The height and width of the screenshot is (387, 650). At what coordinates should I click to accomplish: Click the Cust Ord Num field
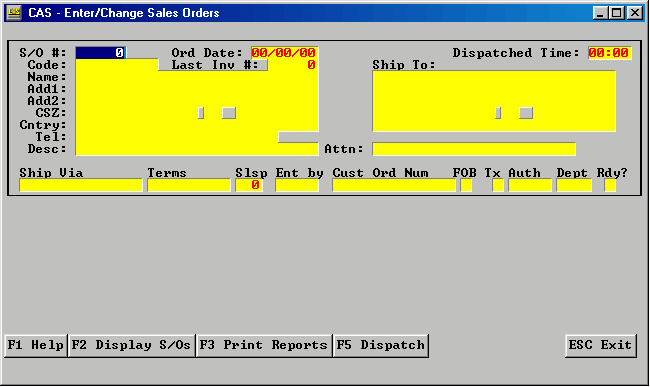tap(394, 185)
